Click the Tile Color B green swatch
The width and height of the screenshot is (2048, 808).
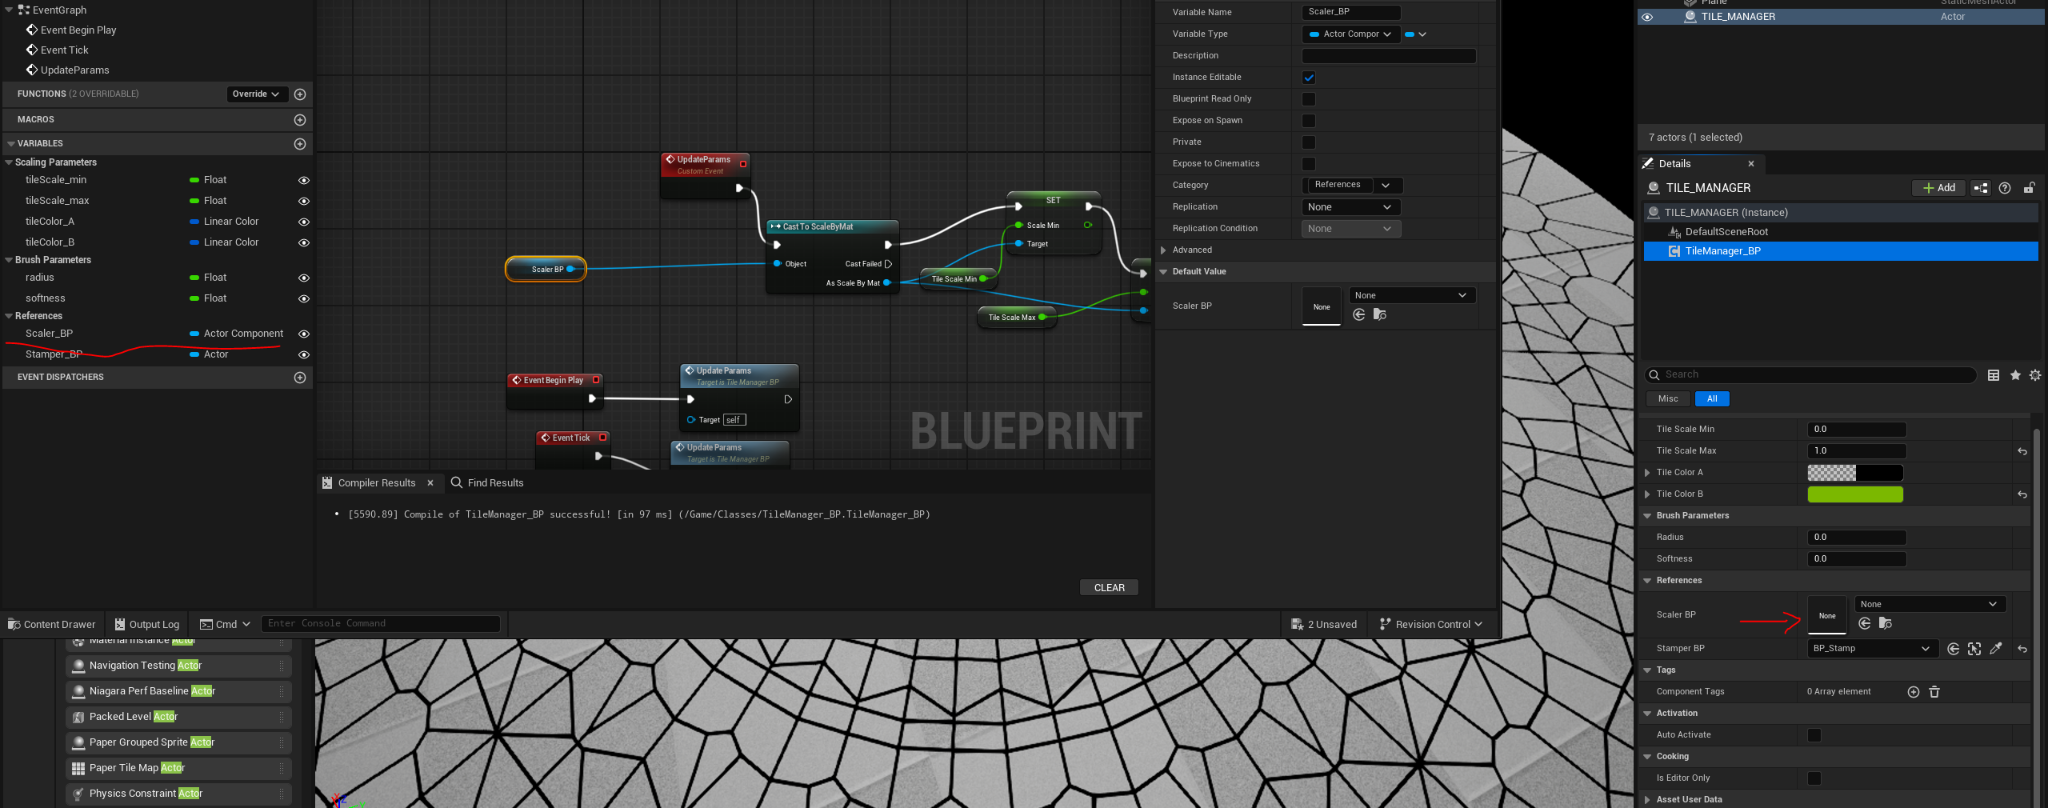(1854, 494)
